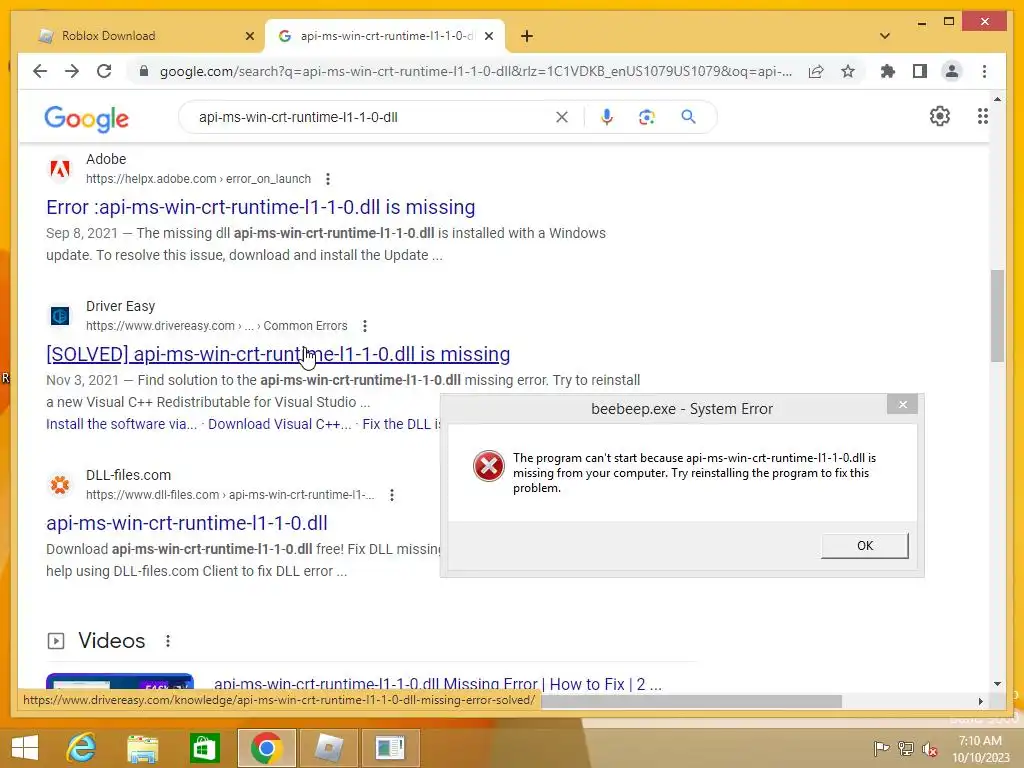This screenshot has height=768, width=1024.
Task: Open the last taskbar app next to Roblox
Action: tap(391, 748)
